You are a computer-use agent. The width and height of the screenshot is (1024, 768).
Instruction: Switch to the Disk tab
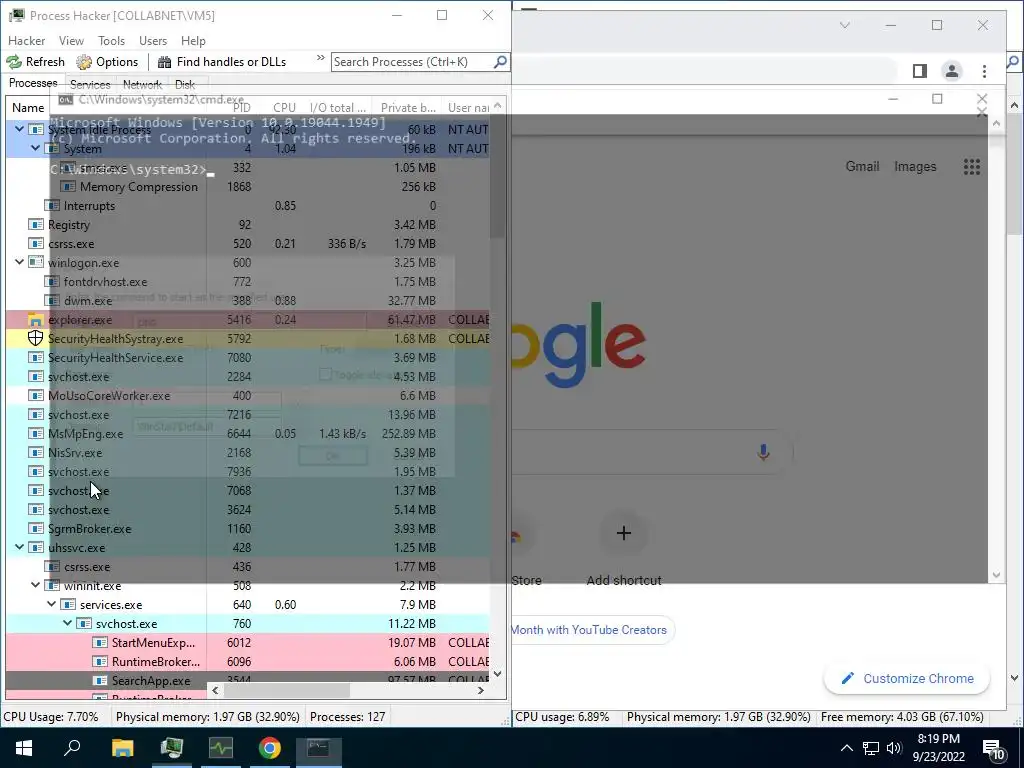point(185,85)
